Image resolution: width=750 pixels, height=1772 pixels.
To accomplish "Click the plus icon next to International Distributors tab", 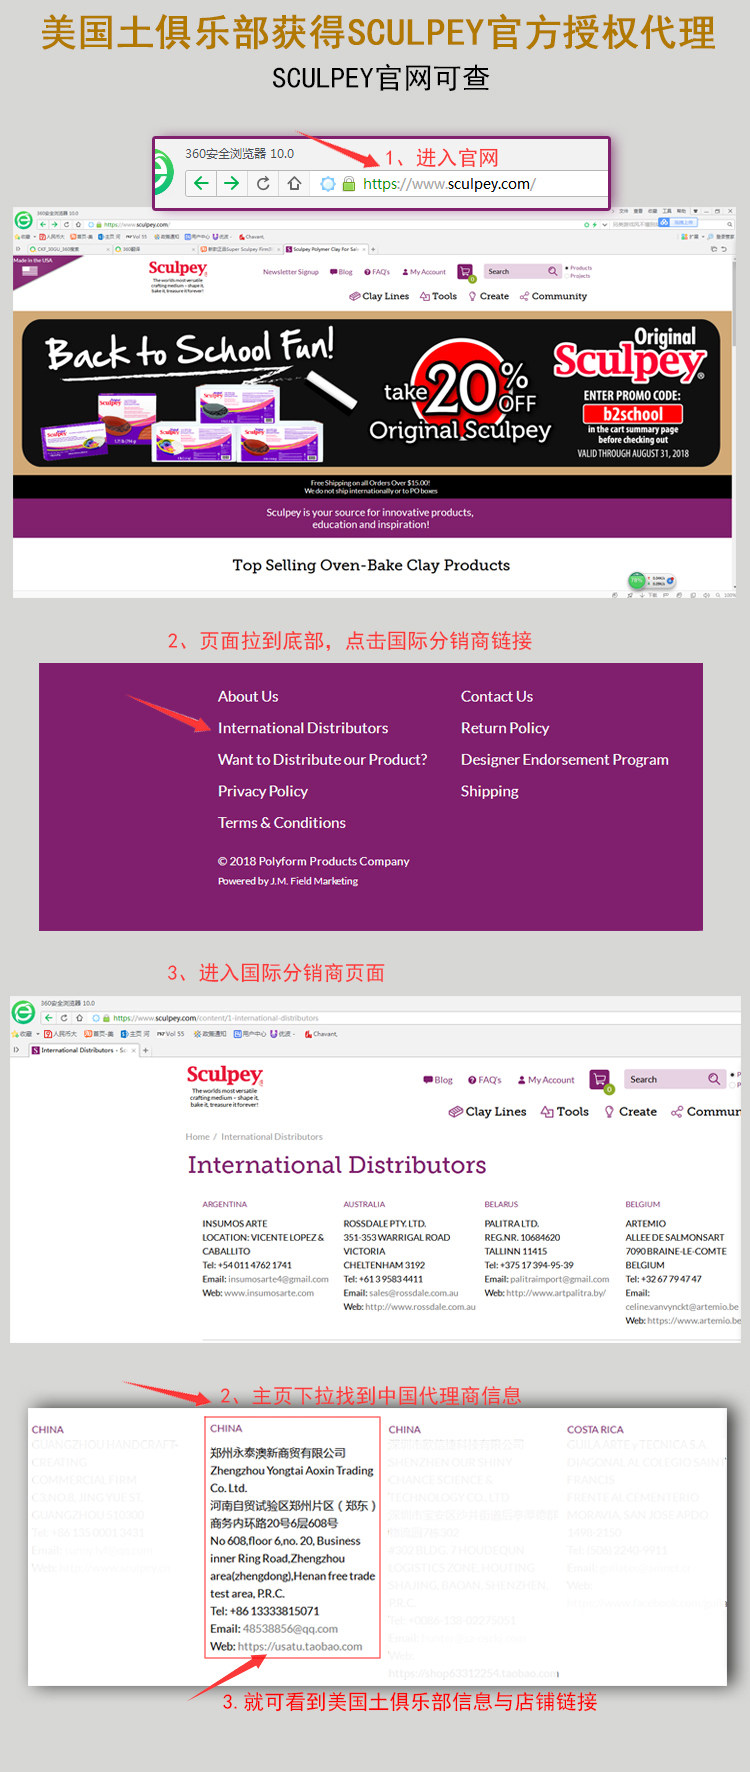I will (x=145, y=1050).
